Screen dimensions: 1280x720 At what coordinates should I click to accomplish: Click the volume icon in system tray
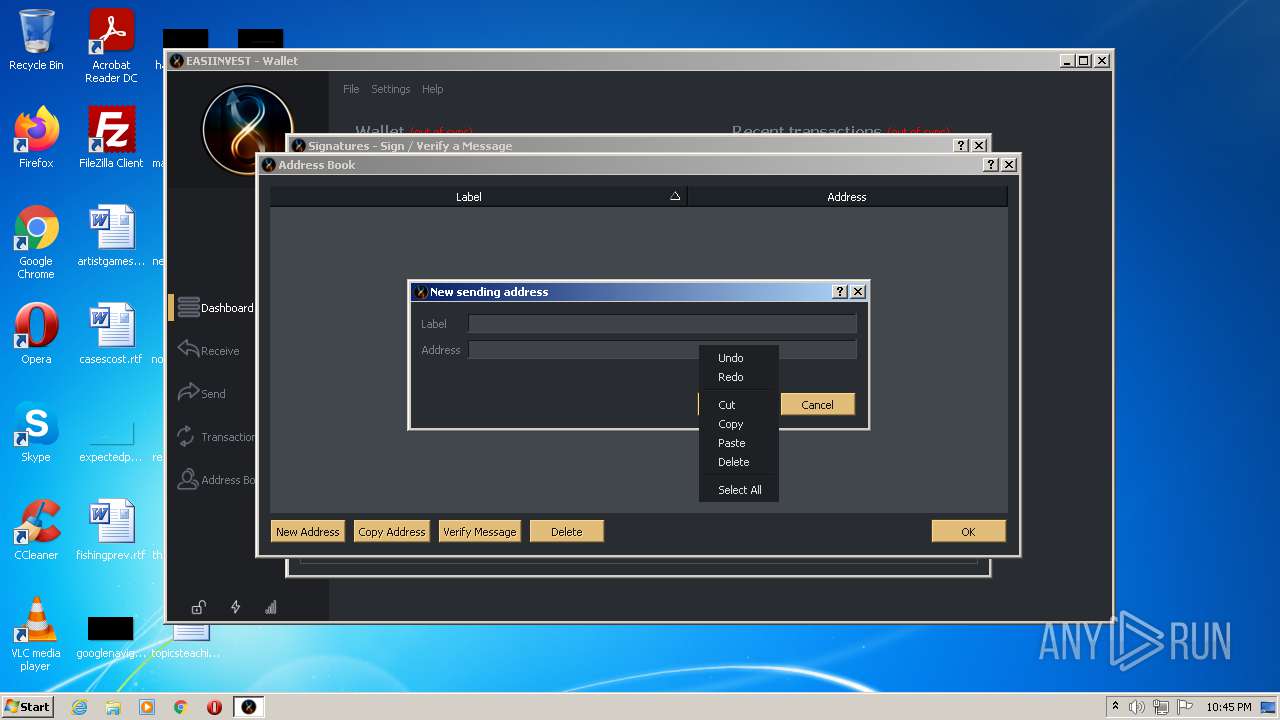1137,707
